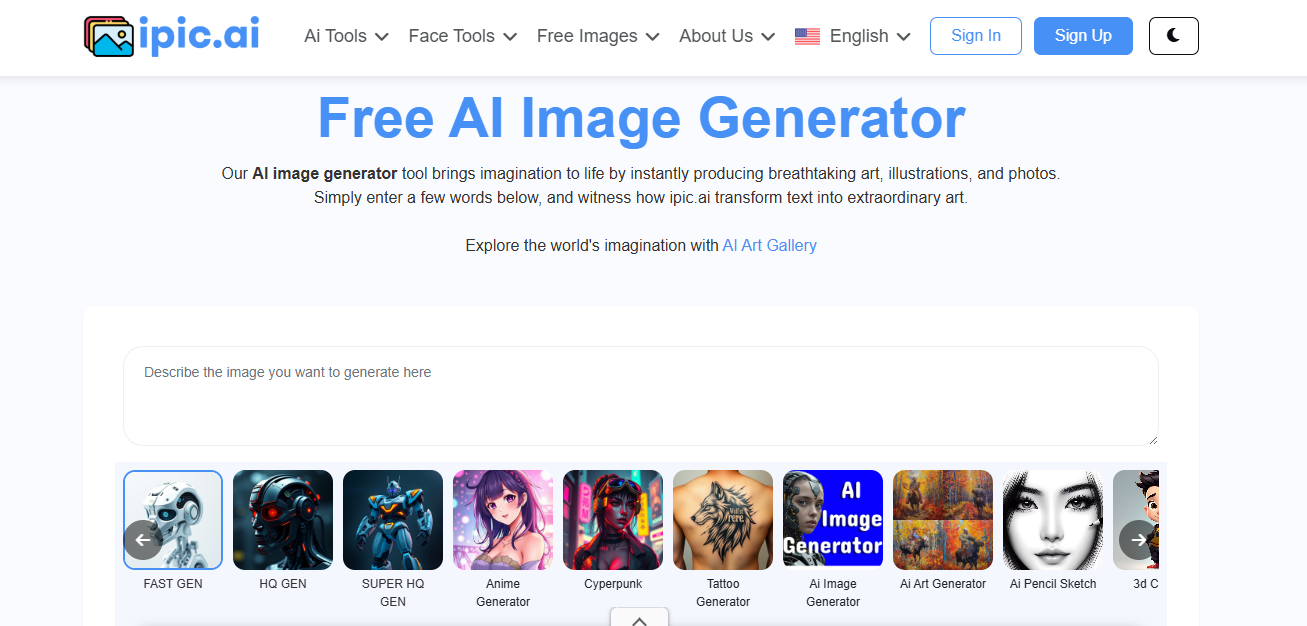Open the About Us menu
Screen dimensions: 1307x626
pos(727,36)
